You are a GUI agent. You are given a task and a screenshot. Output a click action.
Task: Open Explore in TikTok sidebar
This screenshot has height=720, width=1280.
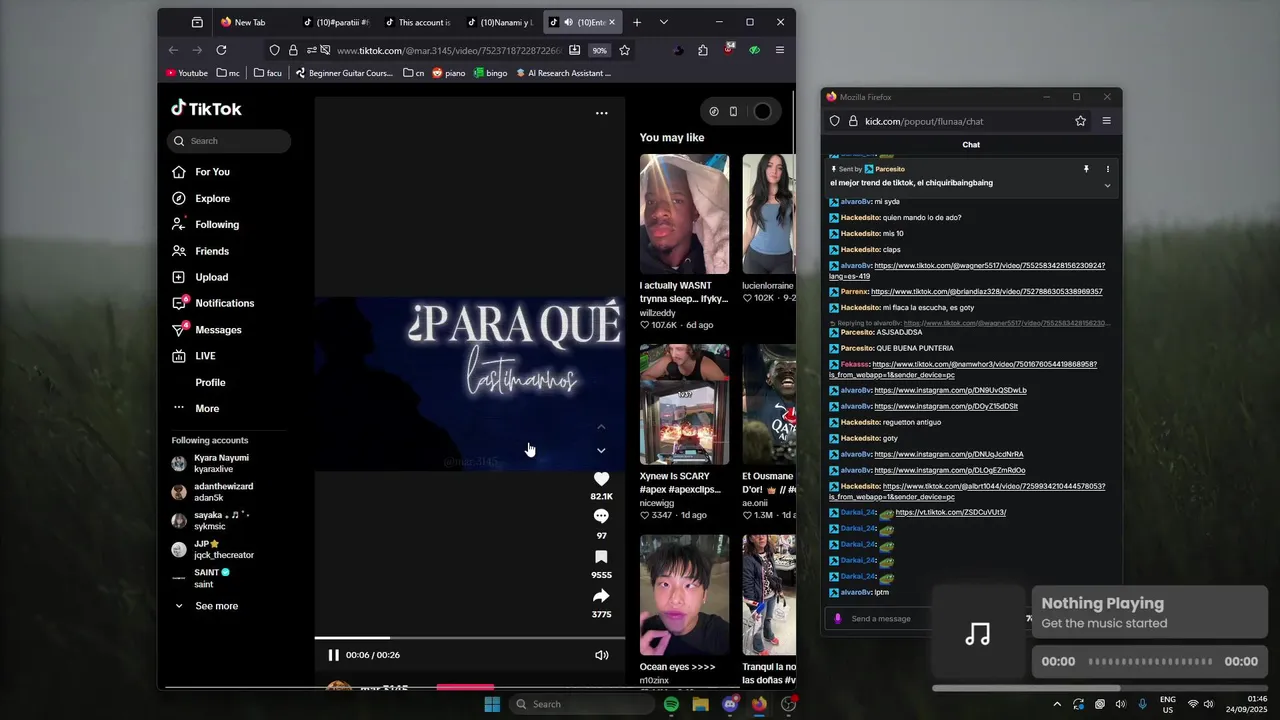(212, 198)
